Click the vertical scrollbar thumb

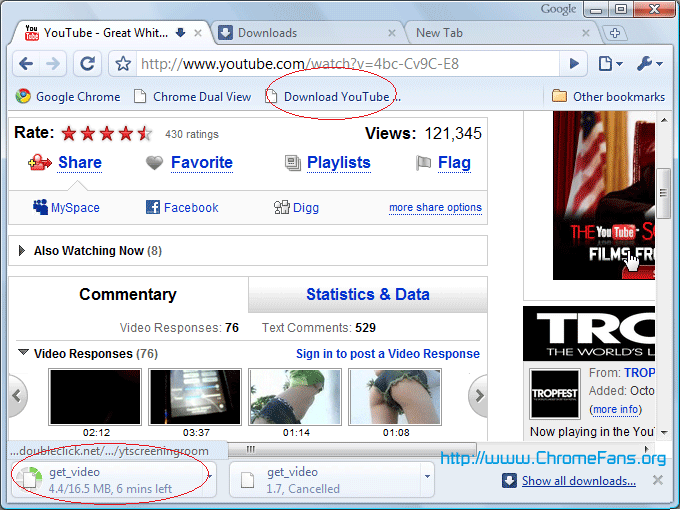663,193
